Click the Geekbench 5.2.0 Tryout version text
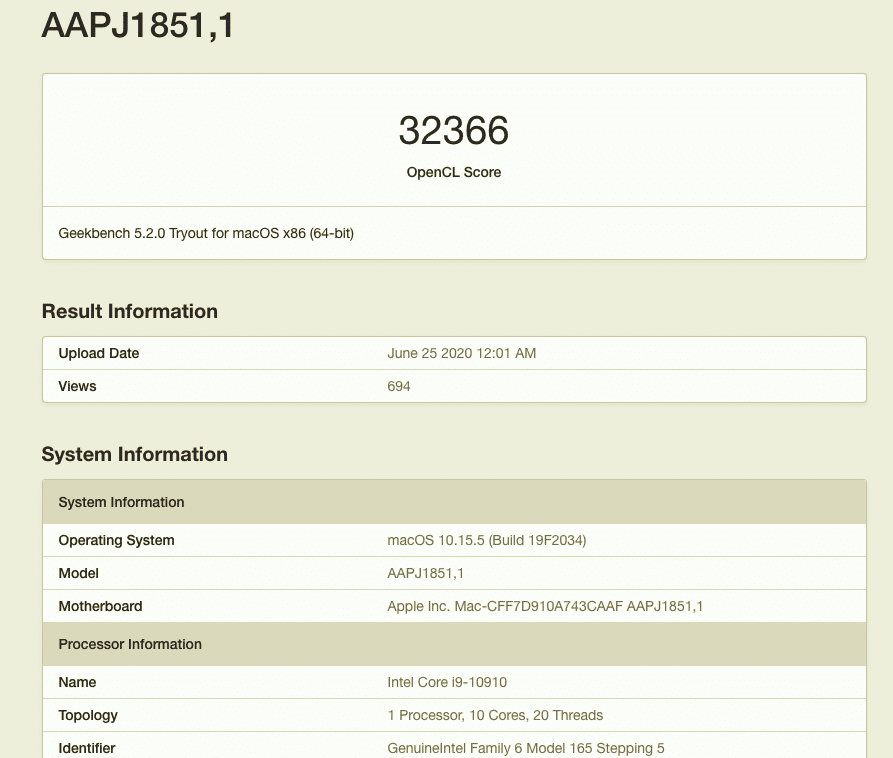This screenshot has height=758, width=893. 206,233
